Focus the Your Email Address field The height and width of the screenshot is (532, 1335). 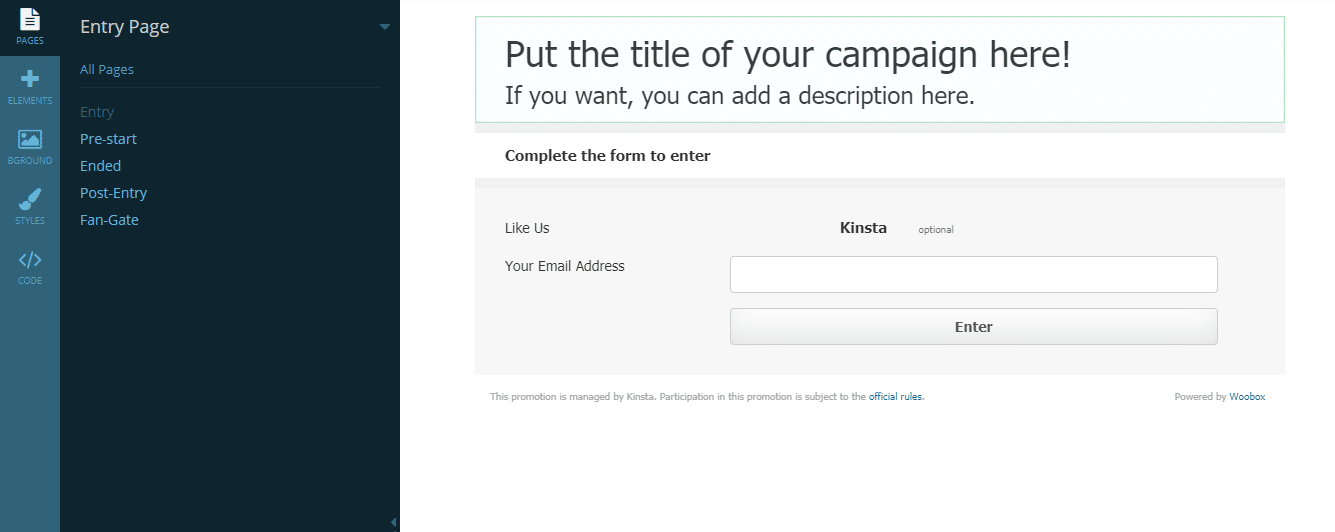click(973, 275)
